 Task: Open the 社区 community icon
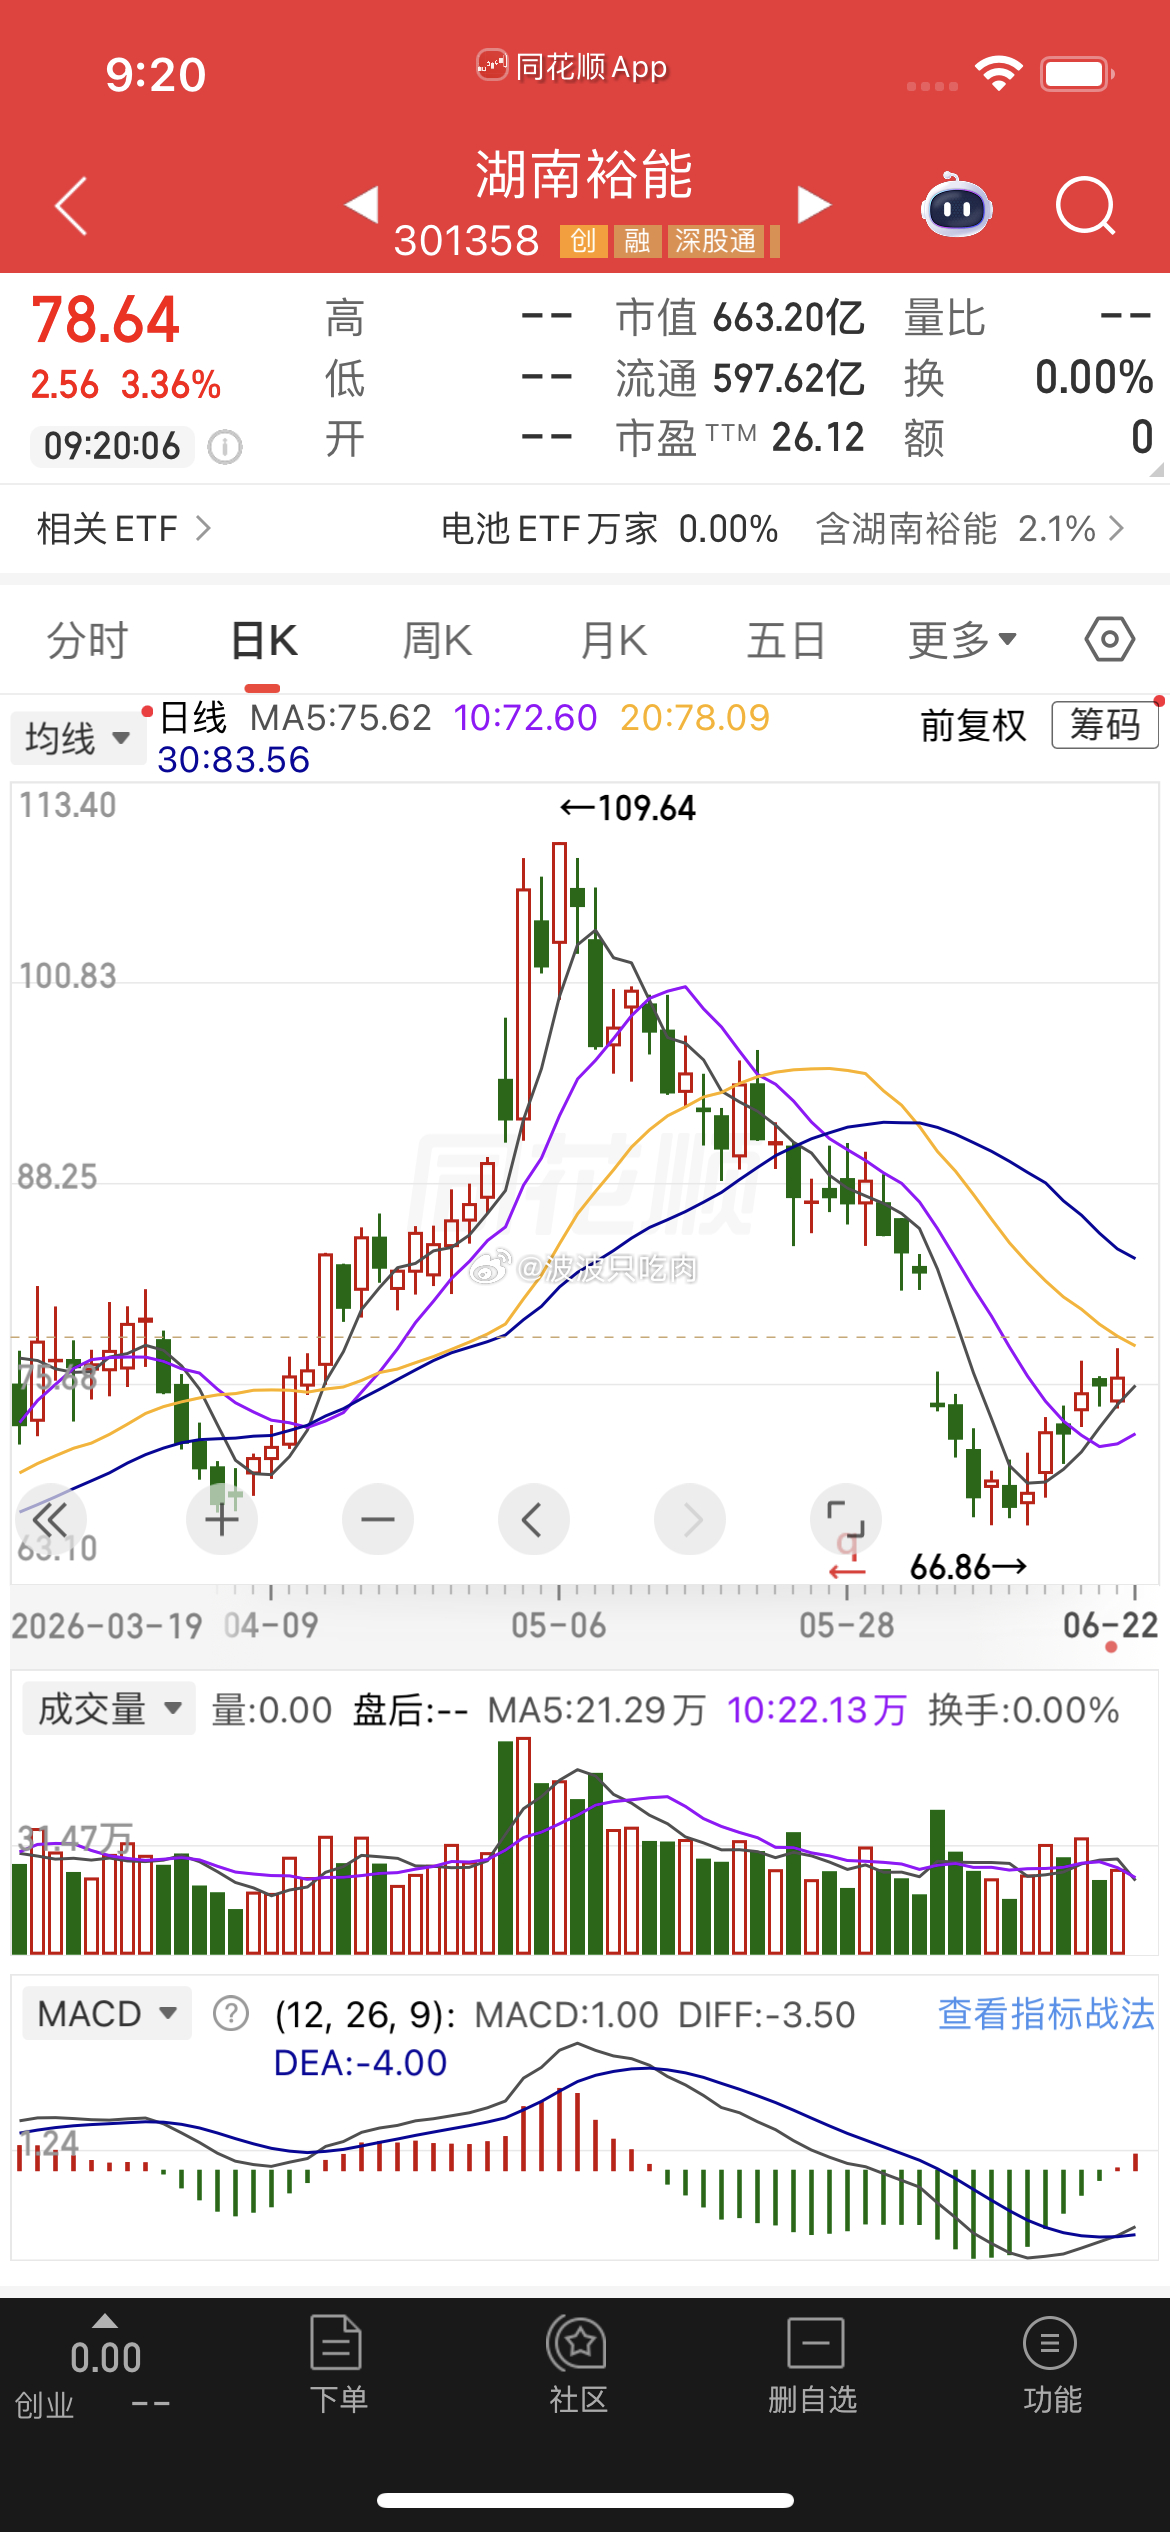[577, 2365]
